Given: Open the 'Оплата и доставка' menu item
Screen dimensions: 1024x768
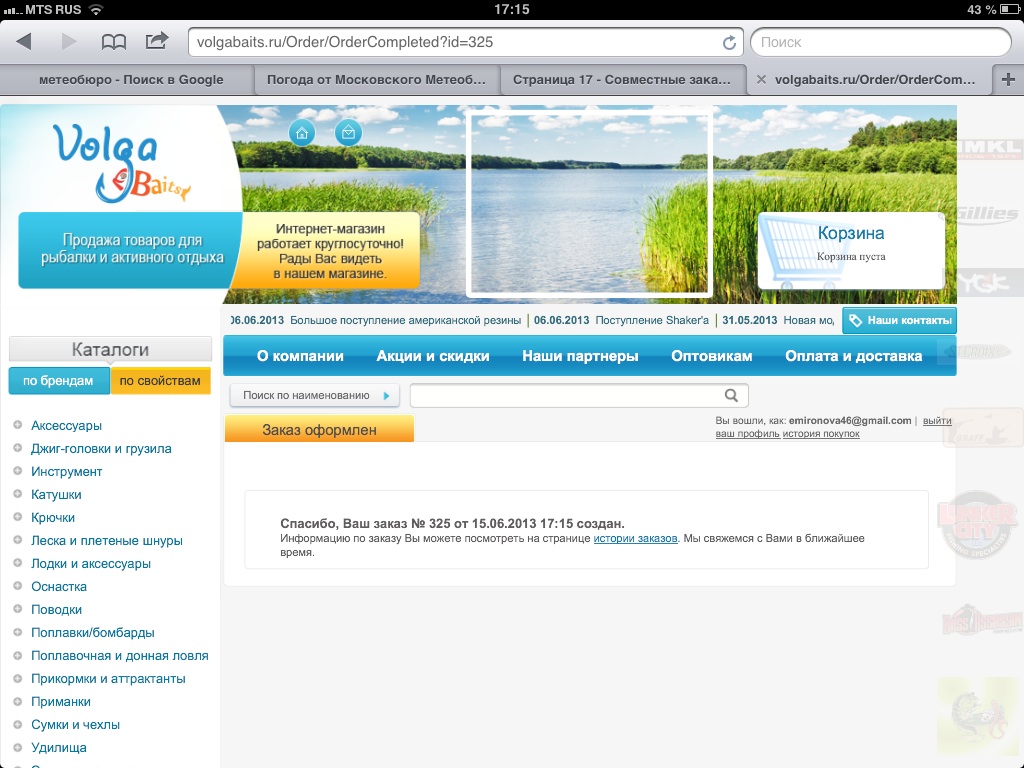Looking at the screenshot, I should coord(853,356).
